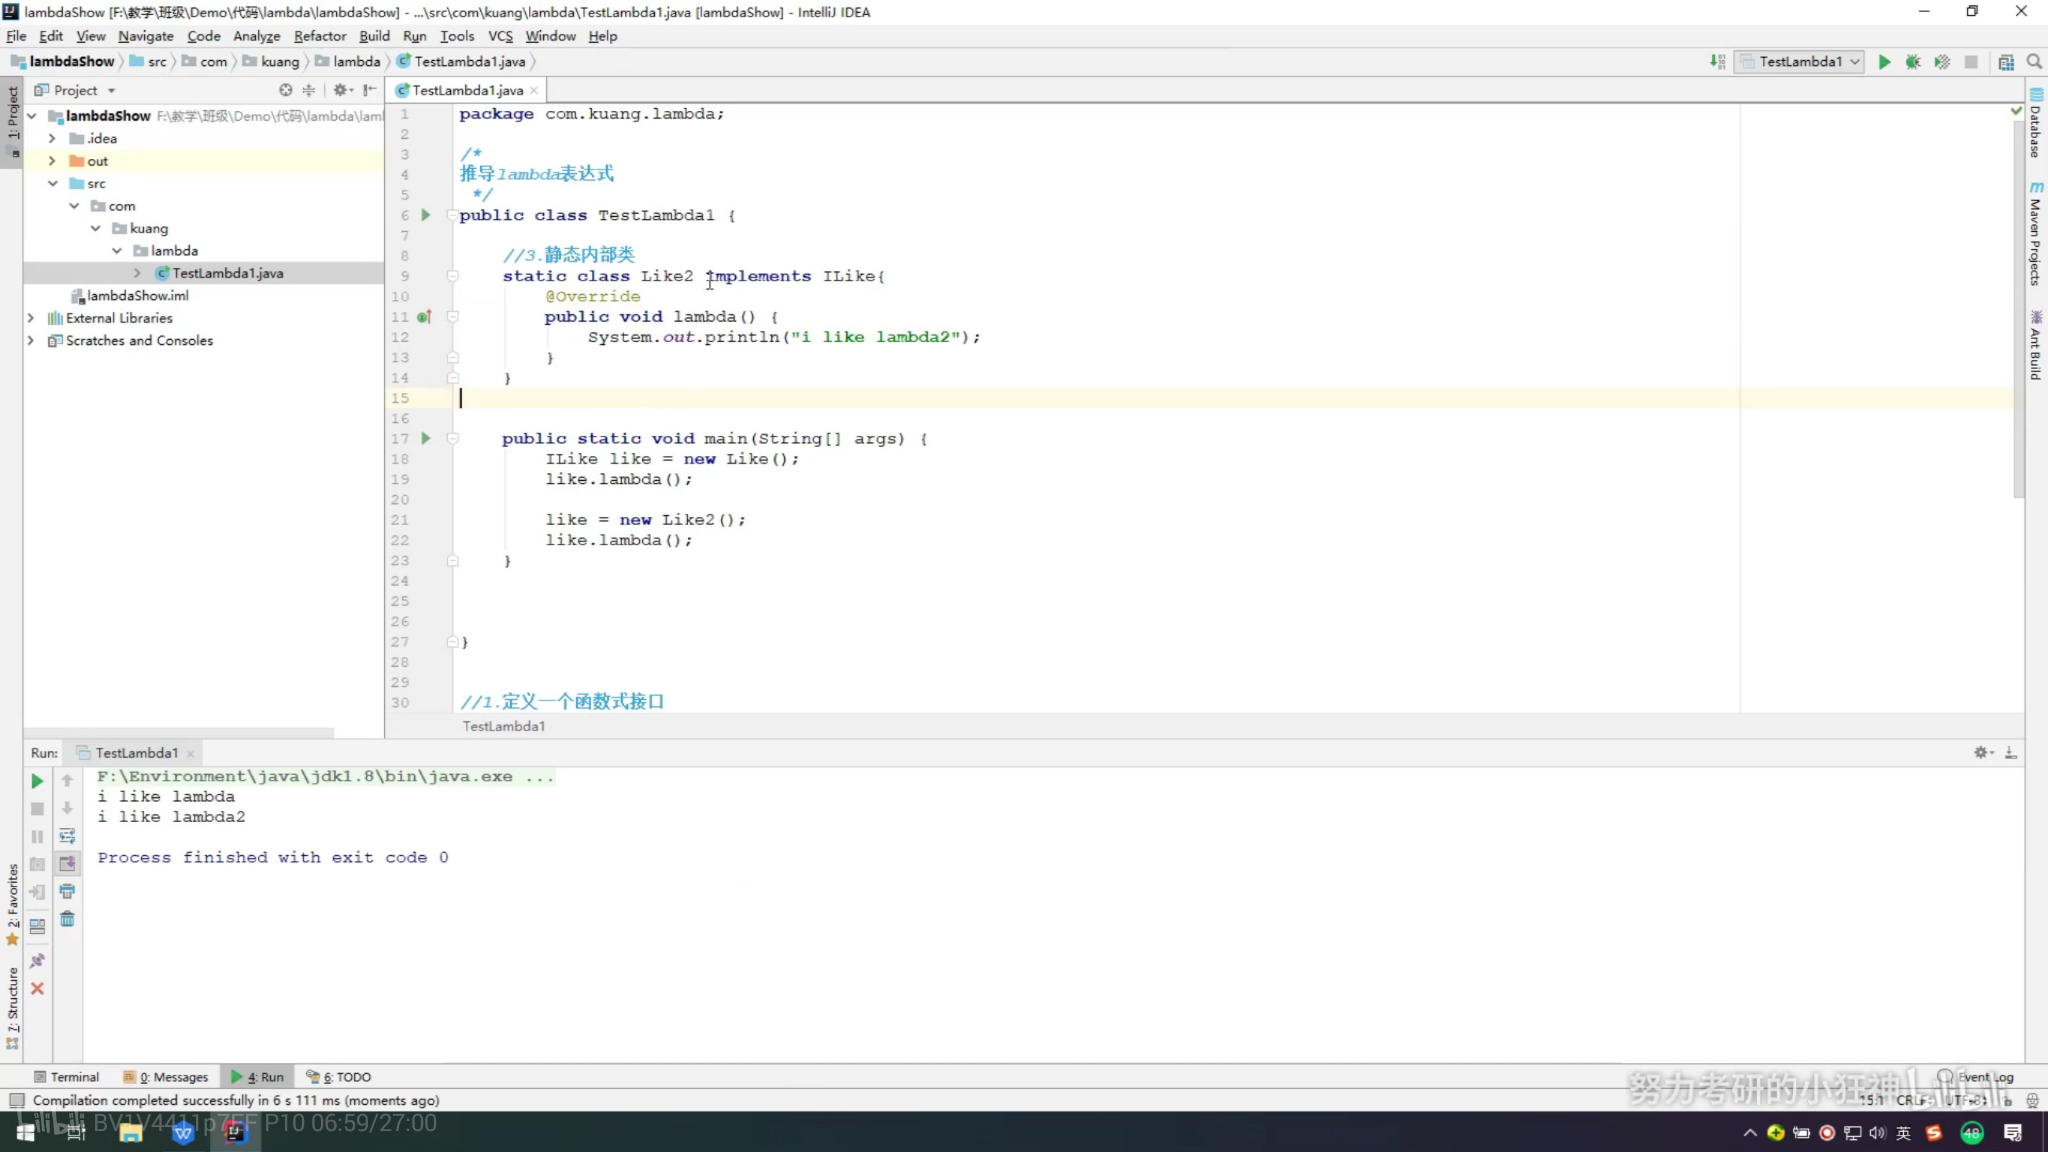Open Project Structure dialog icon
Screen dimensions: 2048x1152
click(2005, 62)
